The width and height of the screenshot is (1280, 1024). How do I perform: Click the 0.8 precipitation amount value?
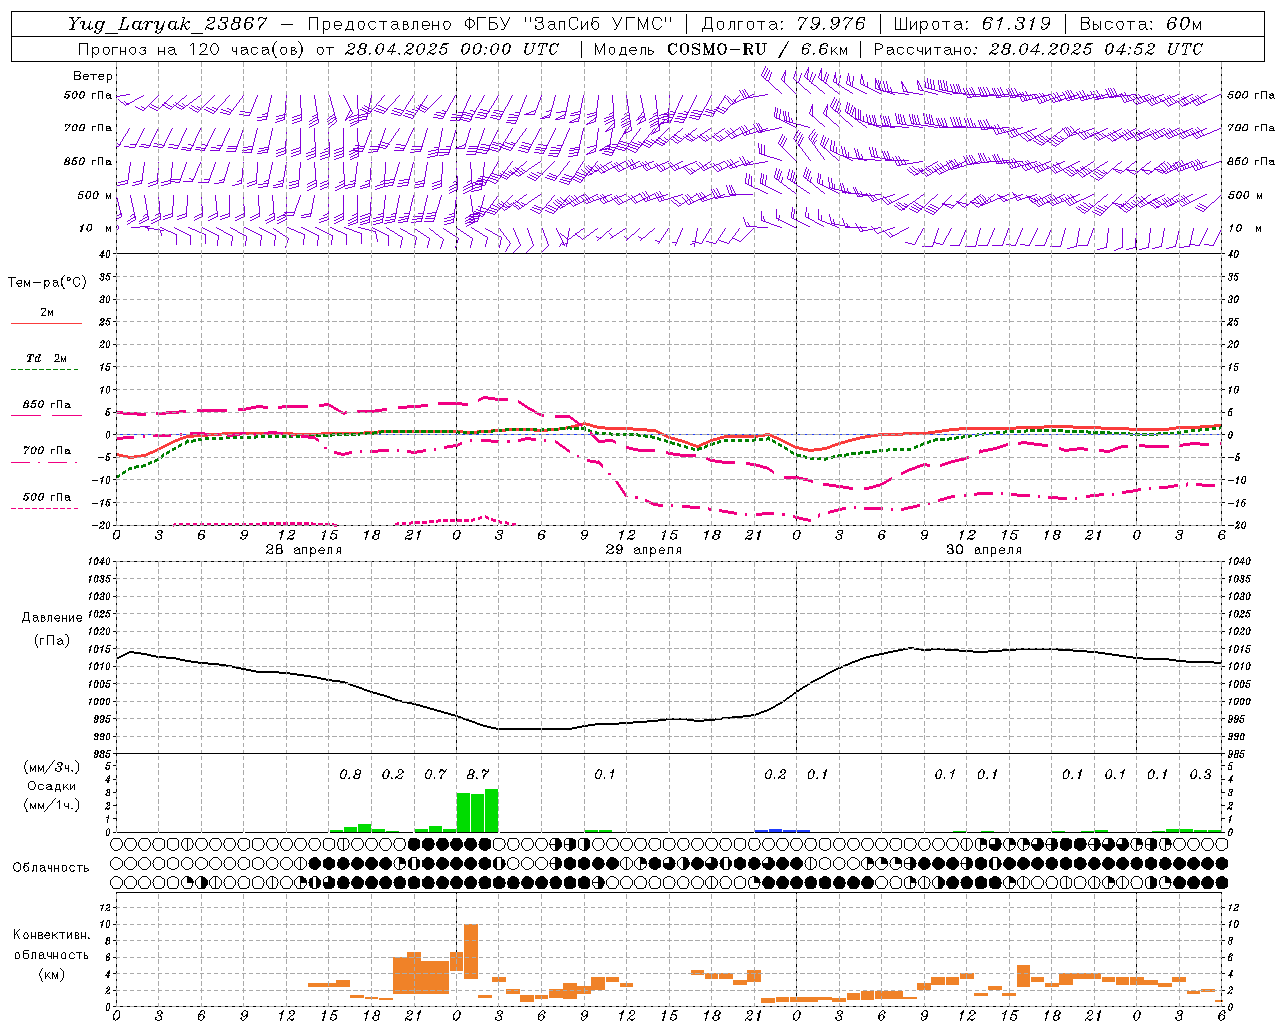pos(350,774)
